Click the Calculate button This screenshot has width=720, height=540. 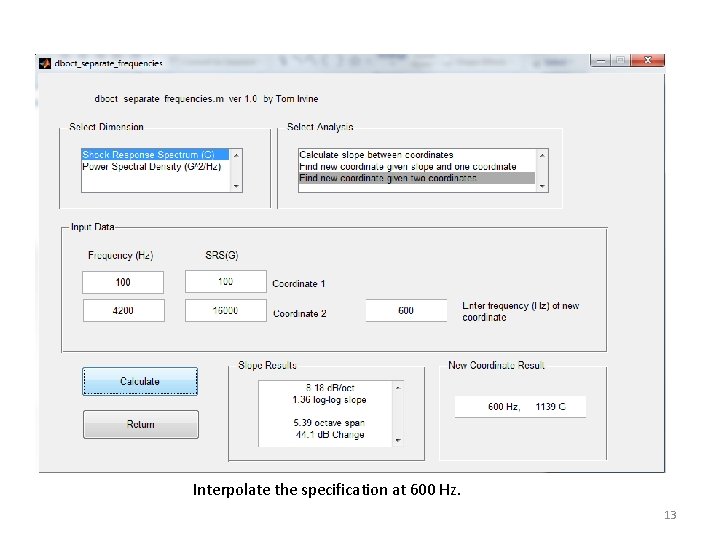140,381
